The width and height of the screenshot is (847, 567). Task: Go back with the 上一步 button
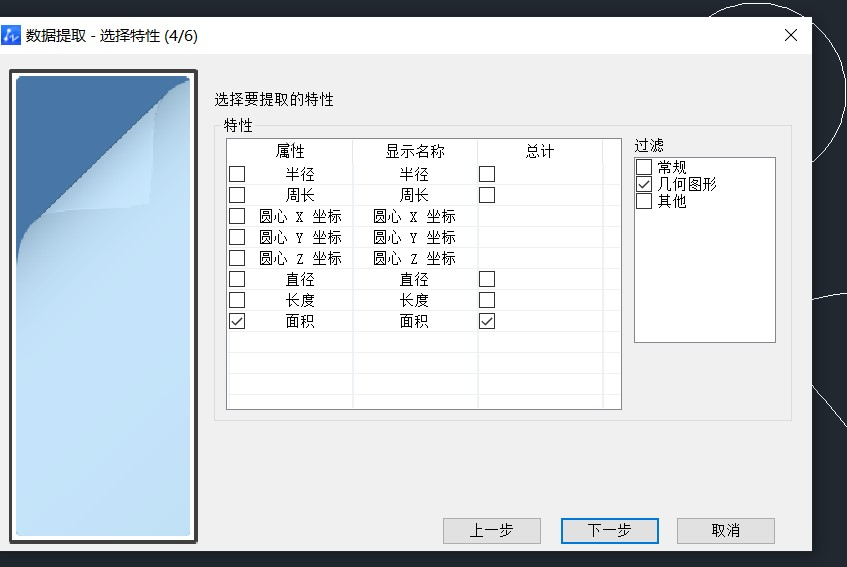pos(492,530)
